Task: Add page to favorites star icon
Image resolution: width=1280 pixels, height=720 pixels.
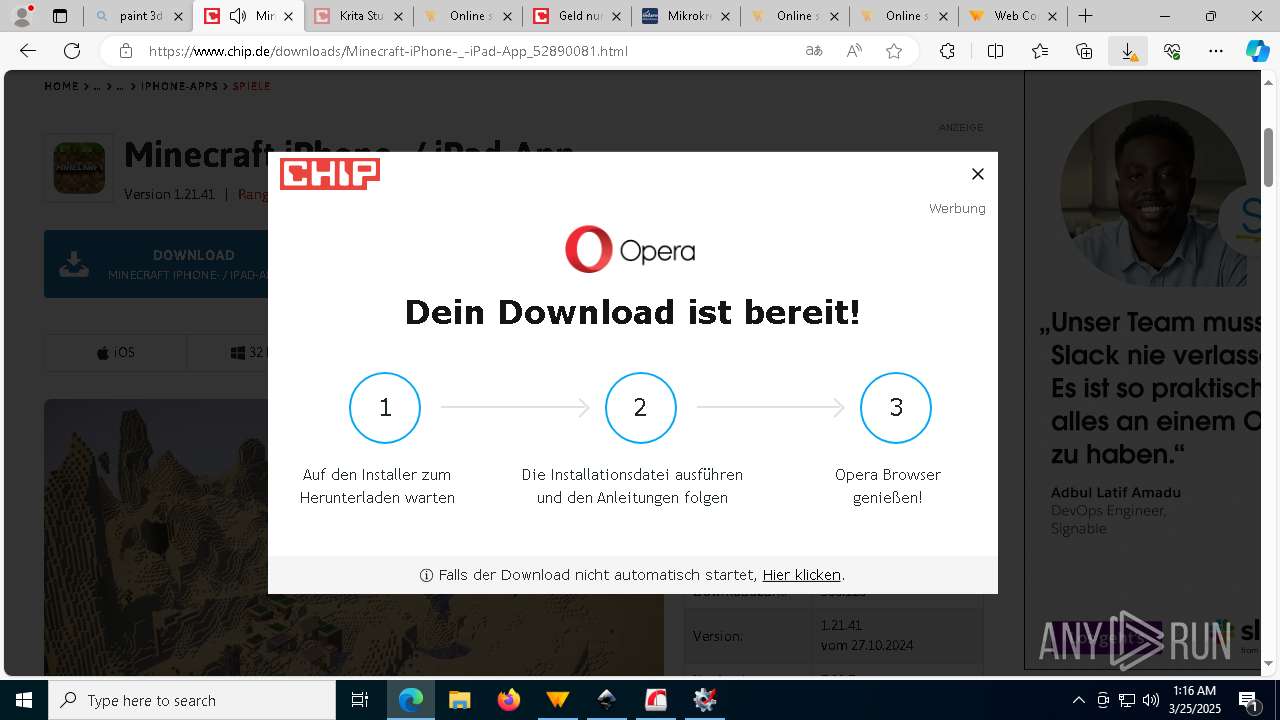Action: point(894,51)
